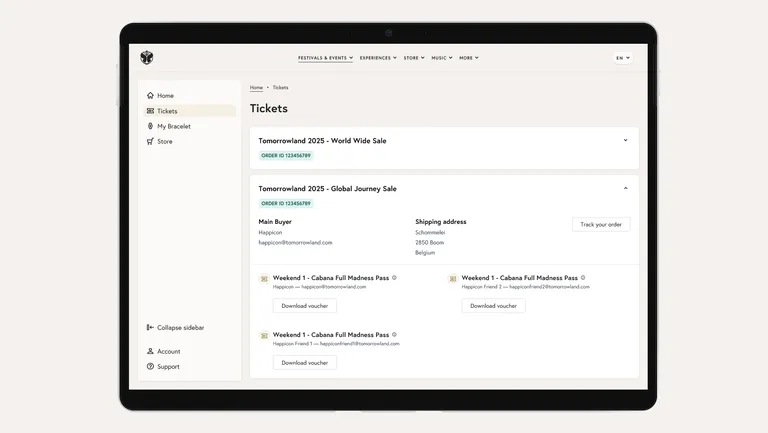Click the My Bracelet icon in sidebar
This screenshot has height=433, width=768.
tap(150, 126)
